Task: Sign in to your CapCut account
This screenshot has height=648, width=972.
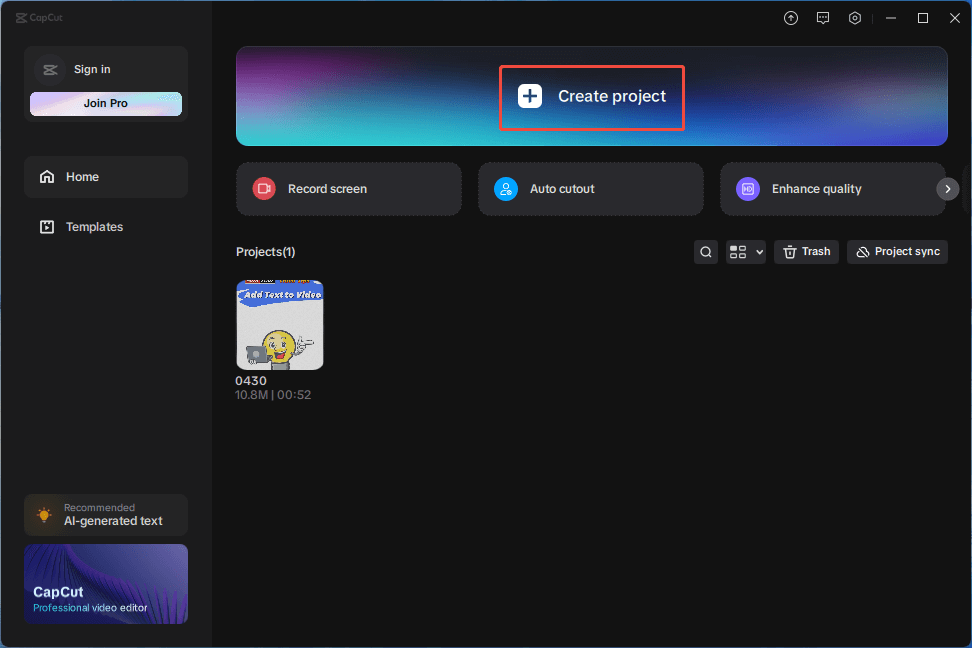Action: click(91, 69)
